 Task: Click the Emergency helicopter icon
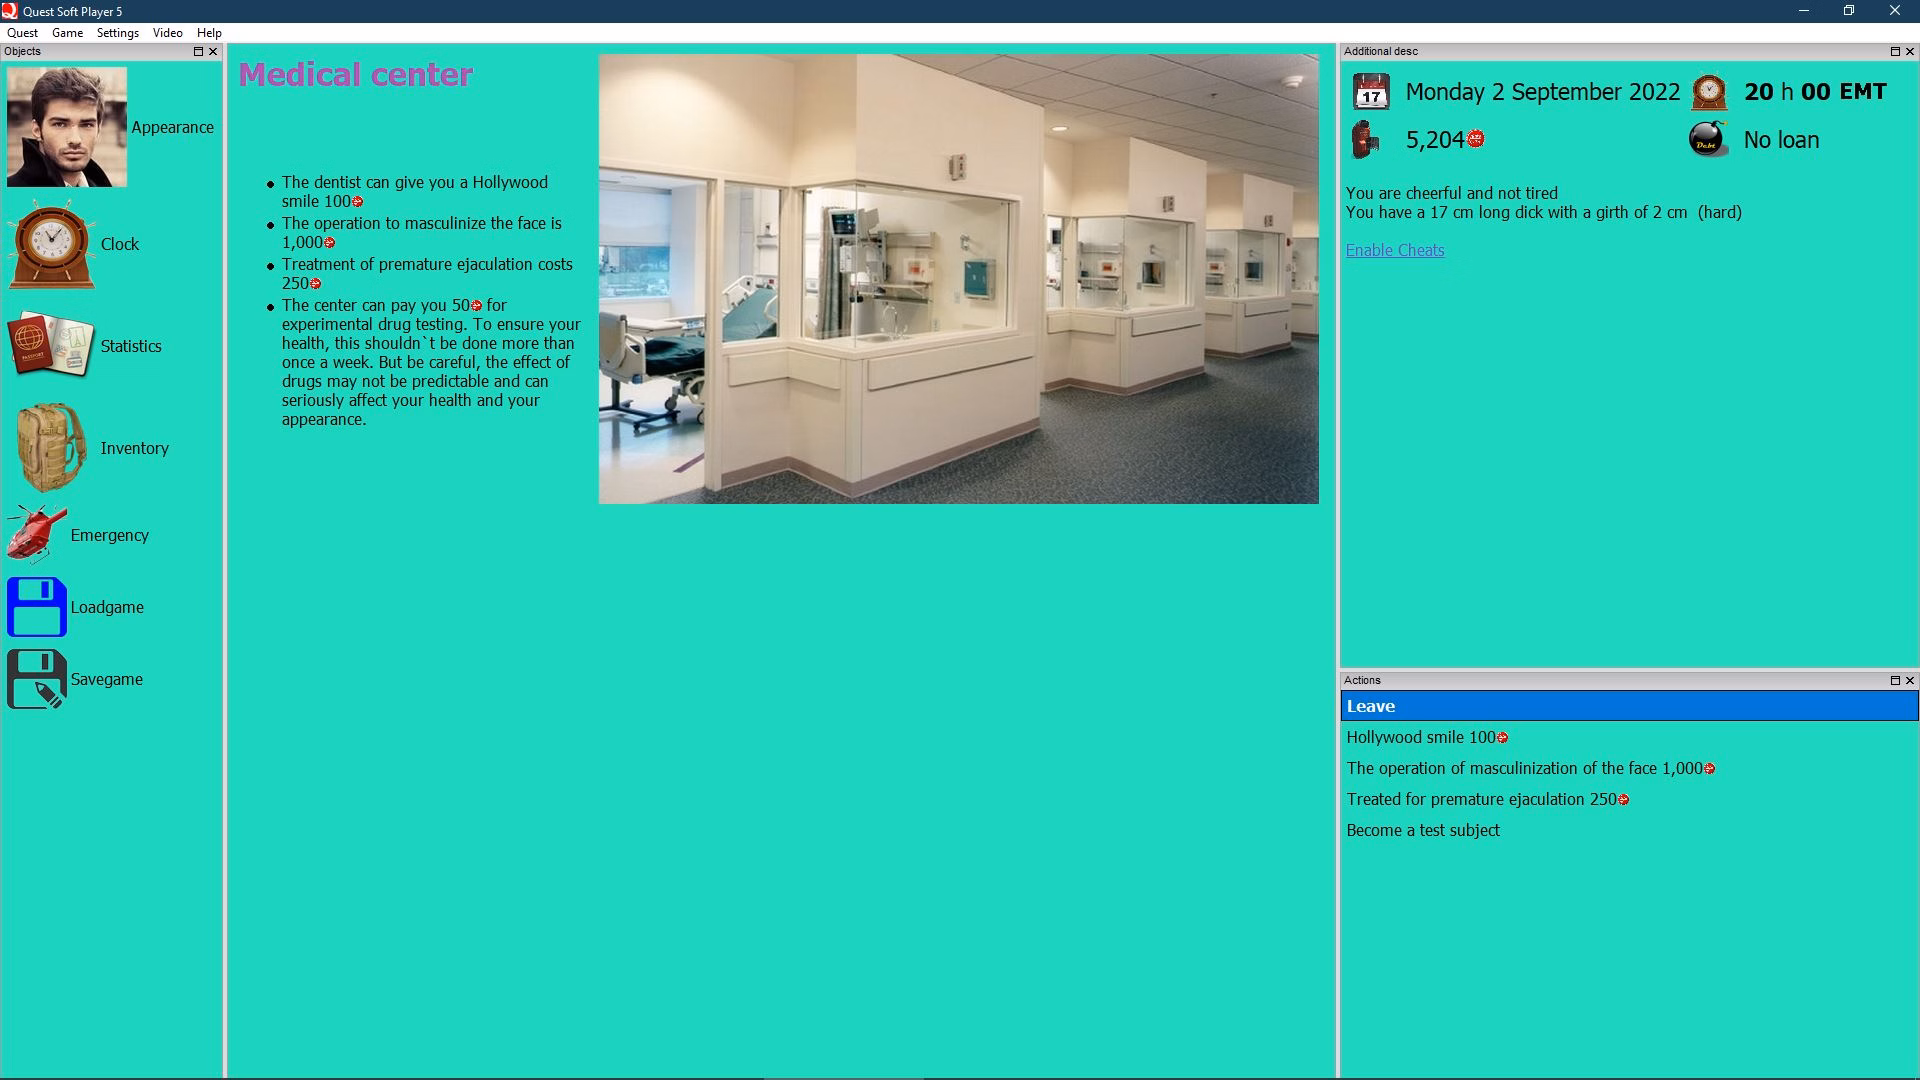coord(37,535)
